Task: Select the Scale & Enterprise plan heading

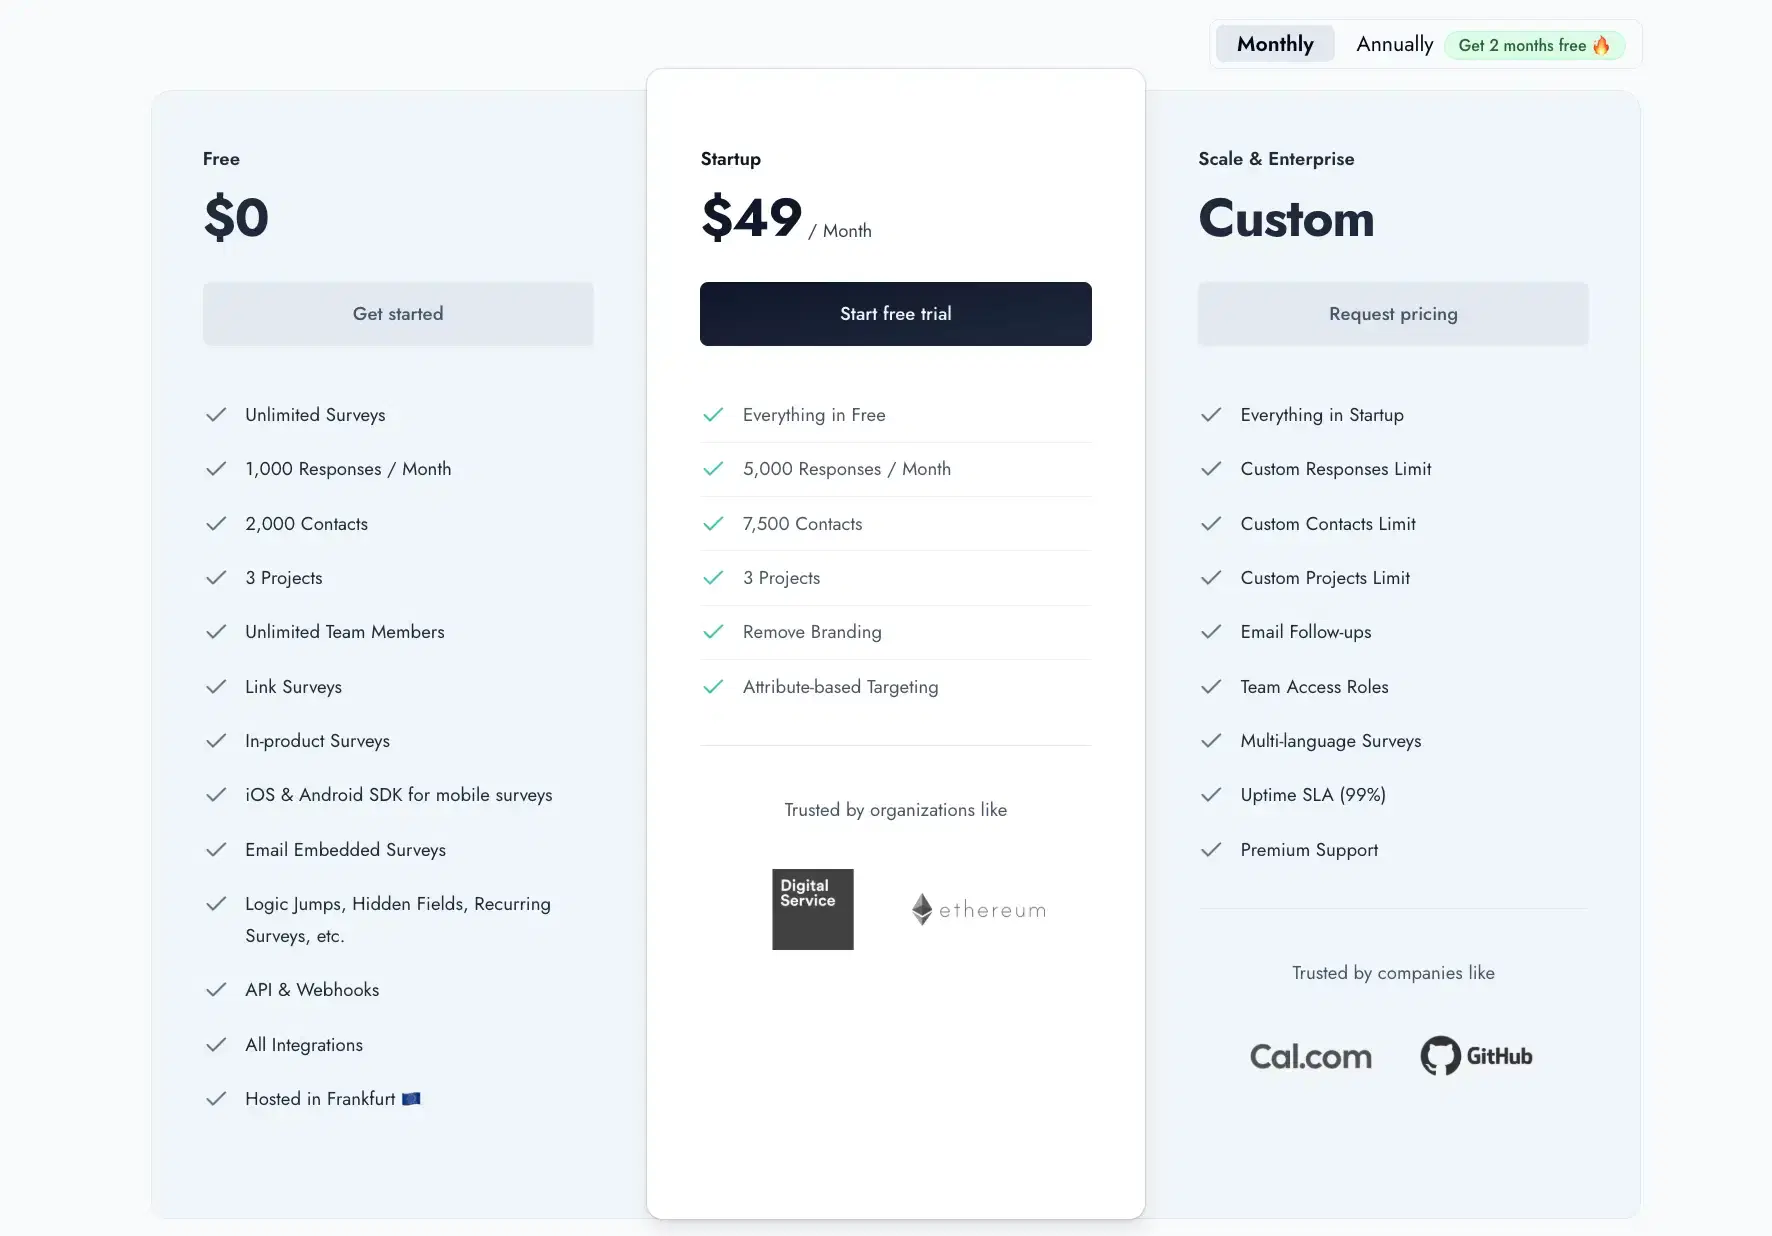Action: [1276, 158]
